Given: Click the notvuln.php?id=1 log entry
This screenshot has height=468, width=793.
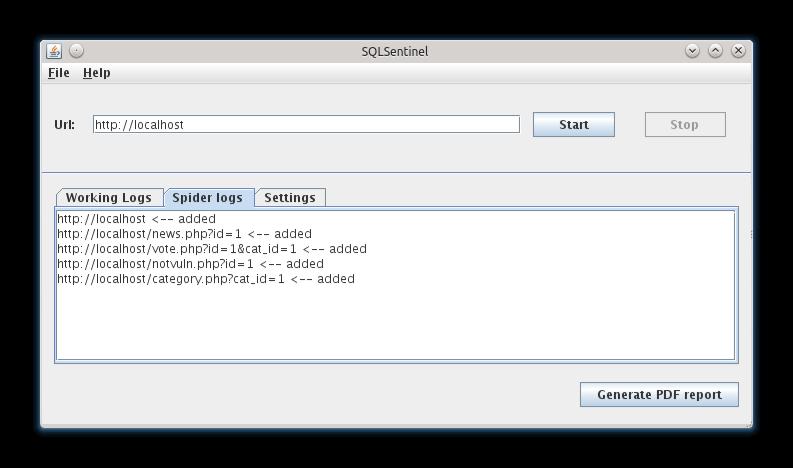Looking at the screenshot, I should [x=190, y=264].
